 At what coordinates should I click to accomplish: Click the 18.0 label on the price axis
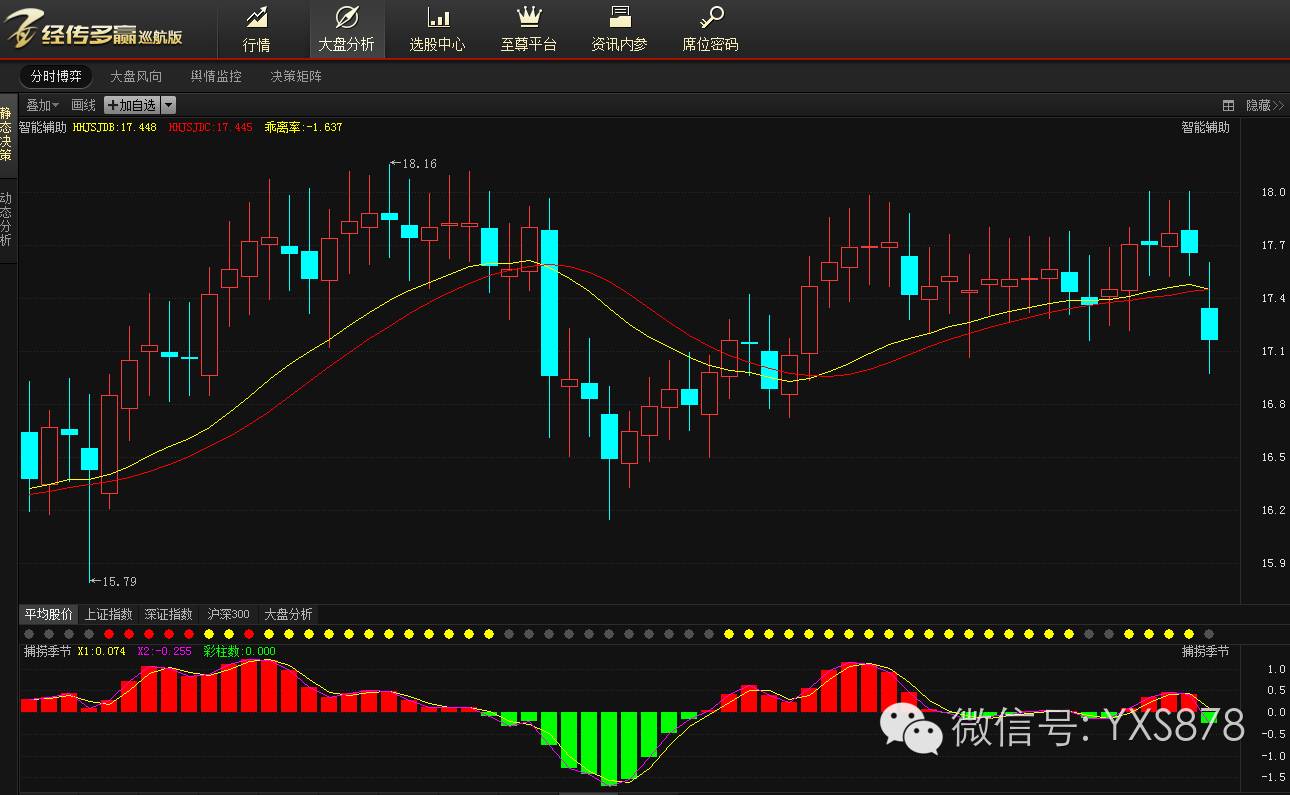click(1273, 192)
